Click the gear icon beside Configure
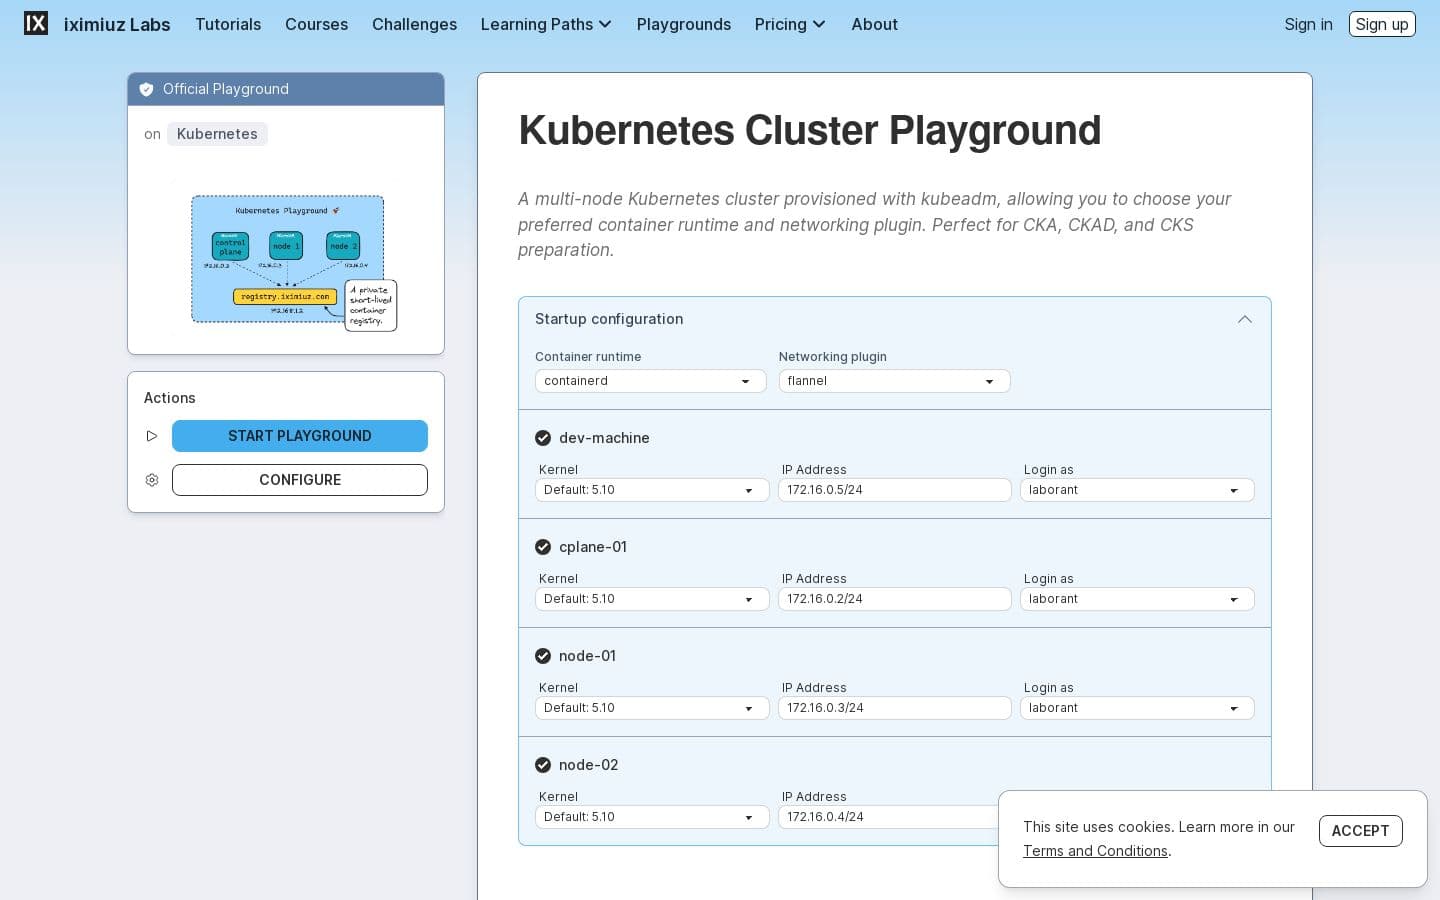The height and width of the screenshot is (900, 1440). point(152,480)
